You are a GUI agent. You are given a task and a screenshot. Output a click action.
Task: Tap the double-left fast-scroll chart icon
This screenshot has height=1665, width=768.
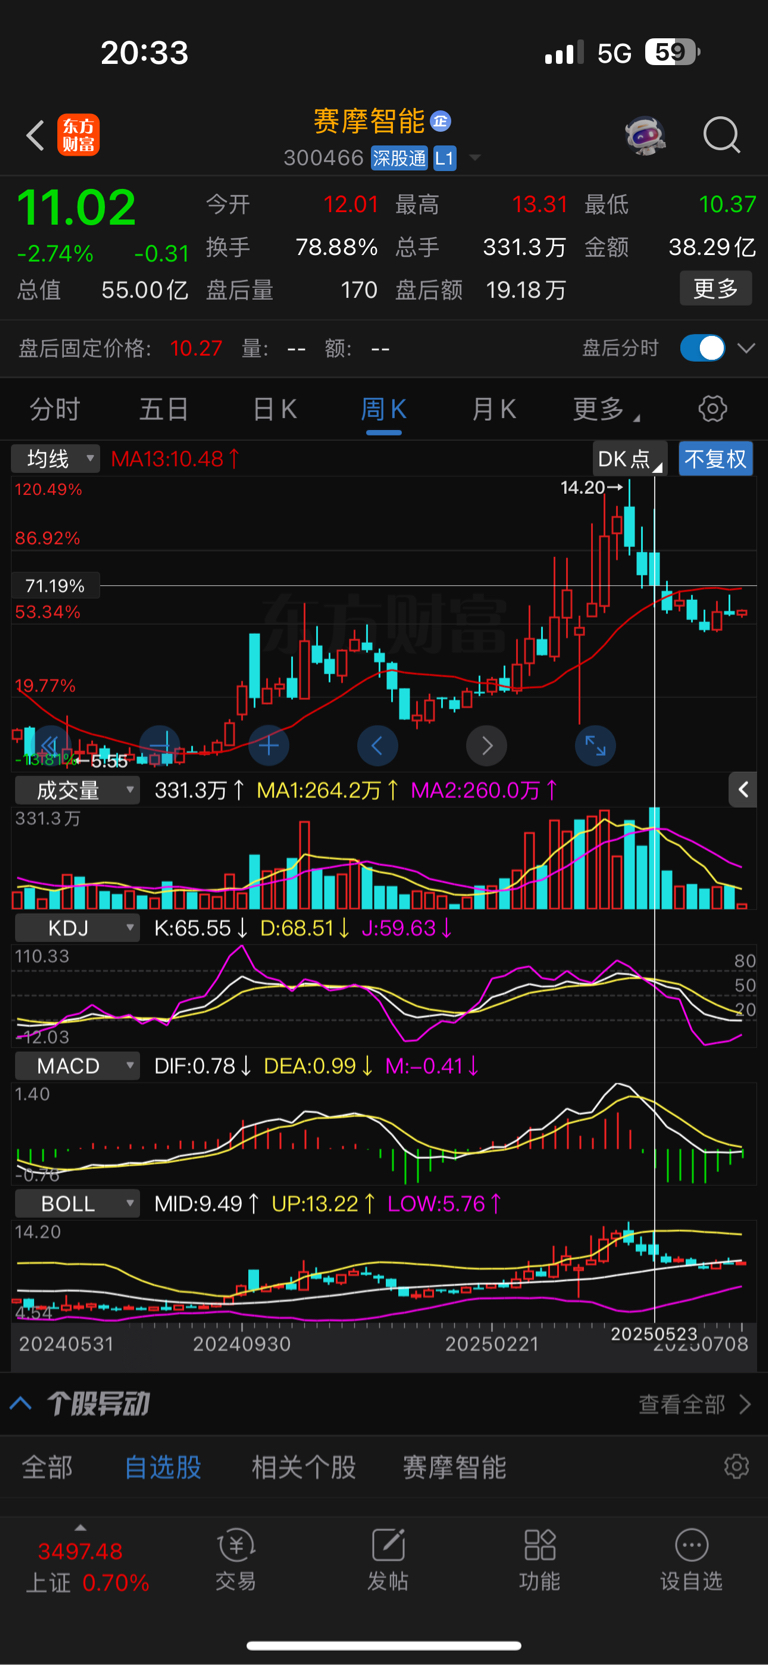(x=50, y=745)
